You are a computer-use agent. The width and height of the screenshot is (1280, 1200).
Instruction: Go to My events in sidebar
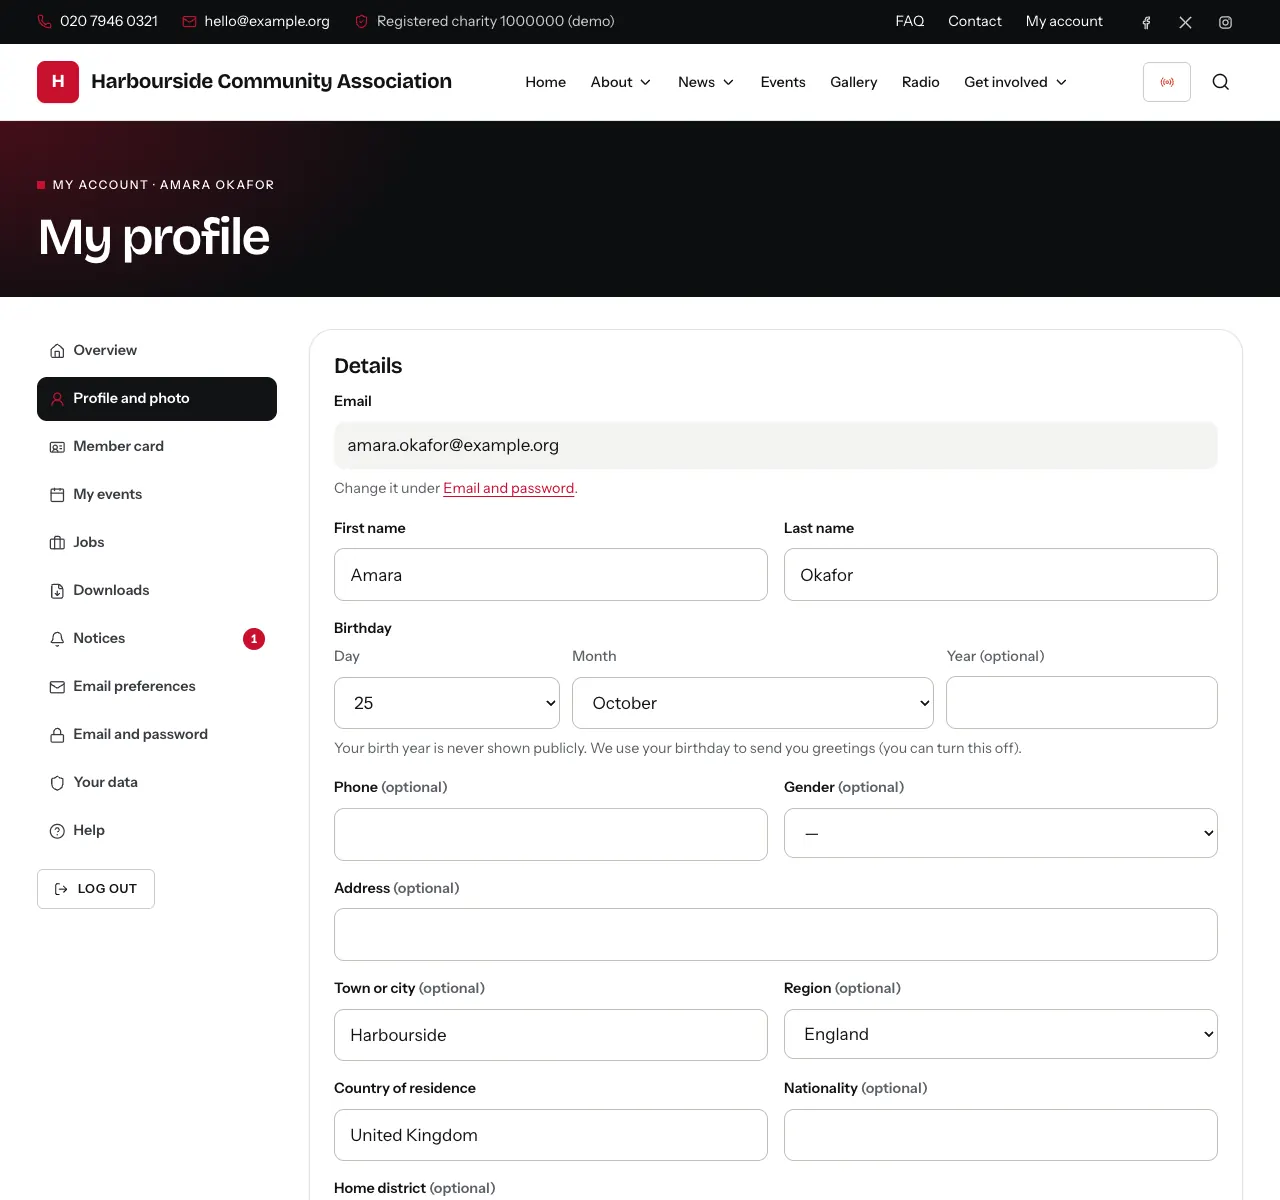pyautogui.click(x=157, y=495)
